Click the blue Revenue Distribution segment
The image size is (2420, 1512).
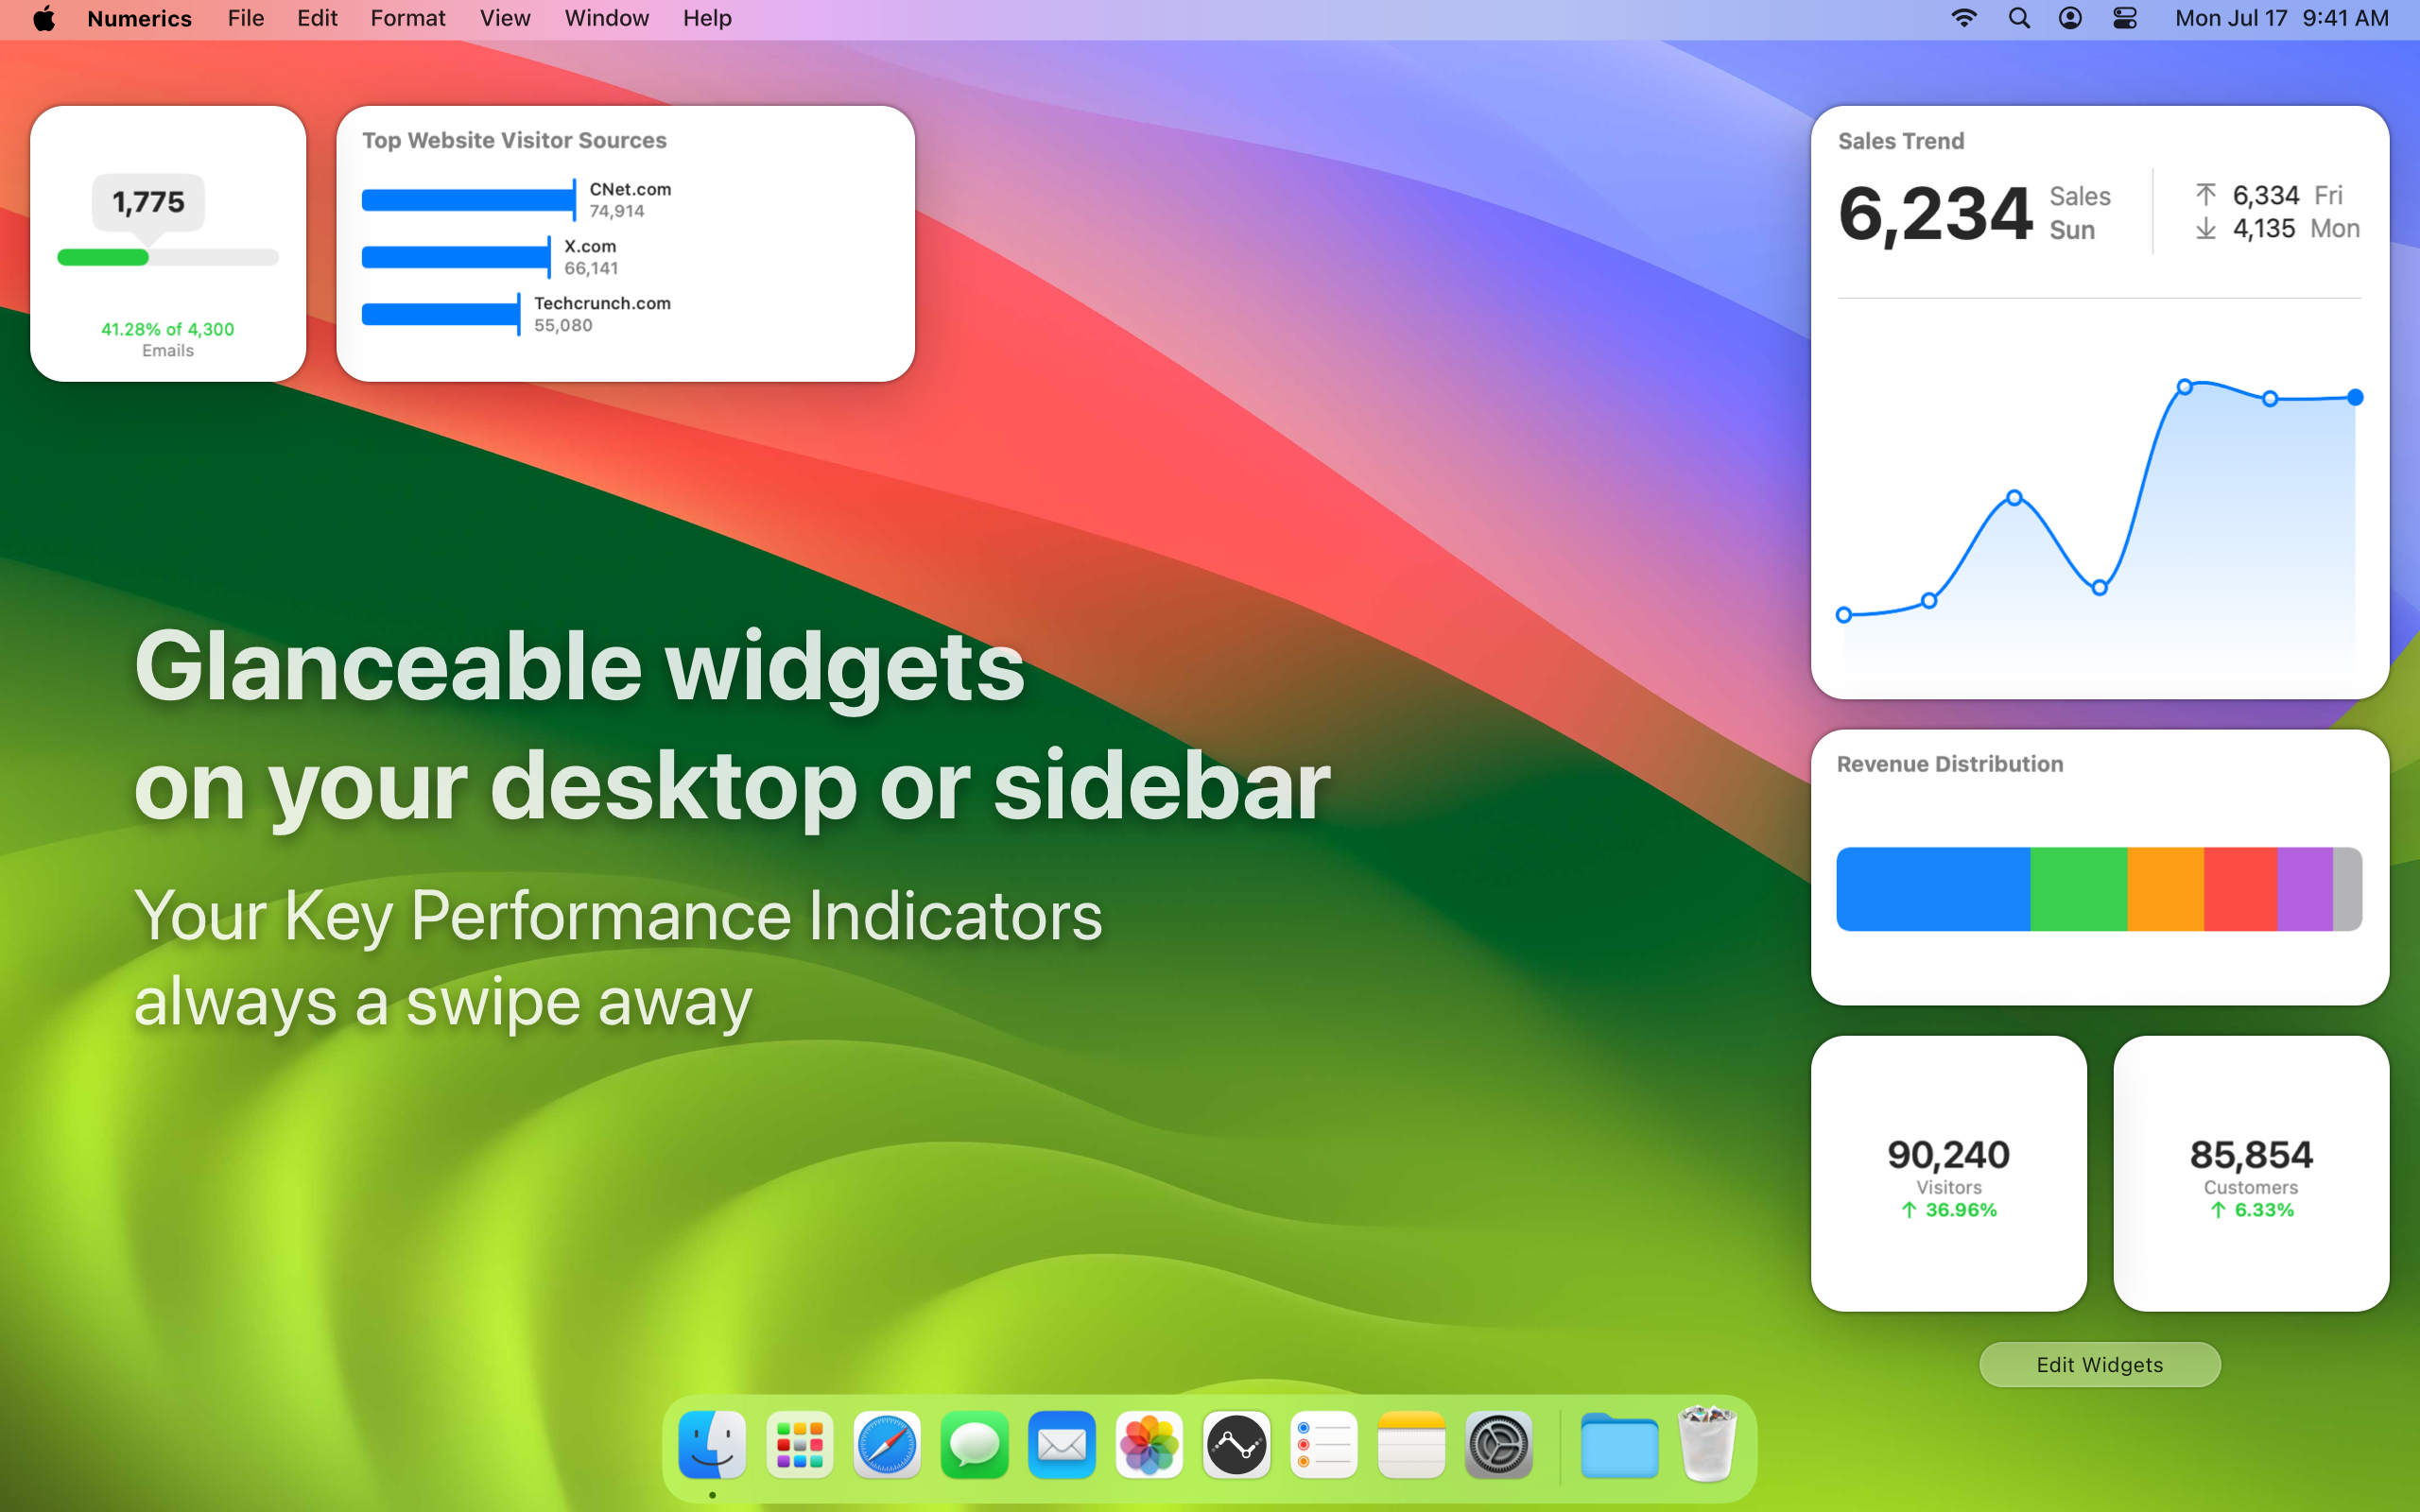[x=1932, y=889]
